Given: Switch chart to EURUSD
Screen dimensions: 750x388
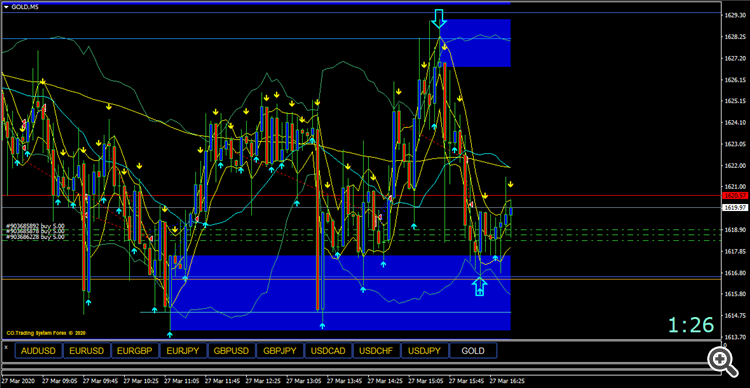Looking at the screenshot, I should 87,351.
